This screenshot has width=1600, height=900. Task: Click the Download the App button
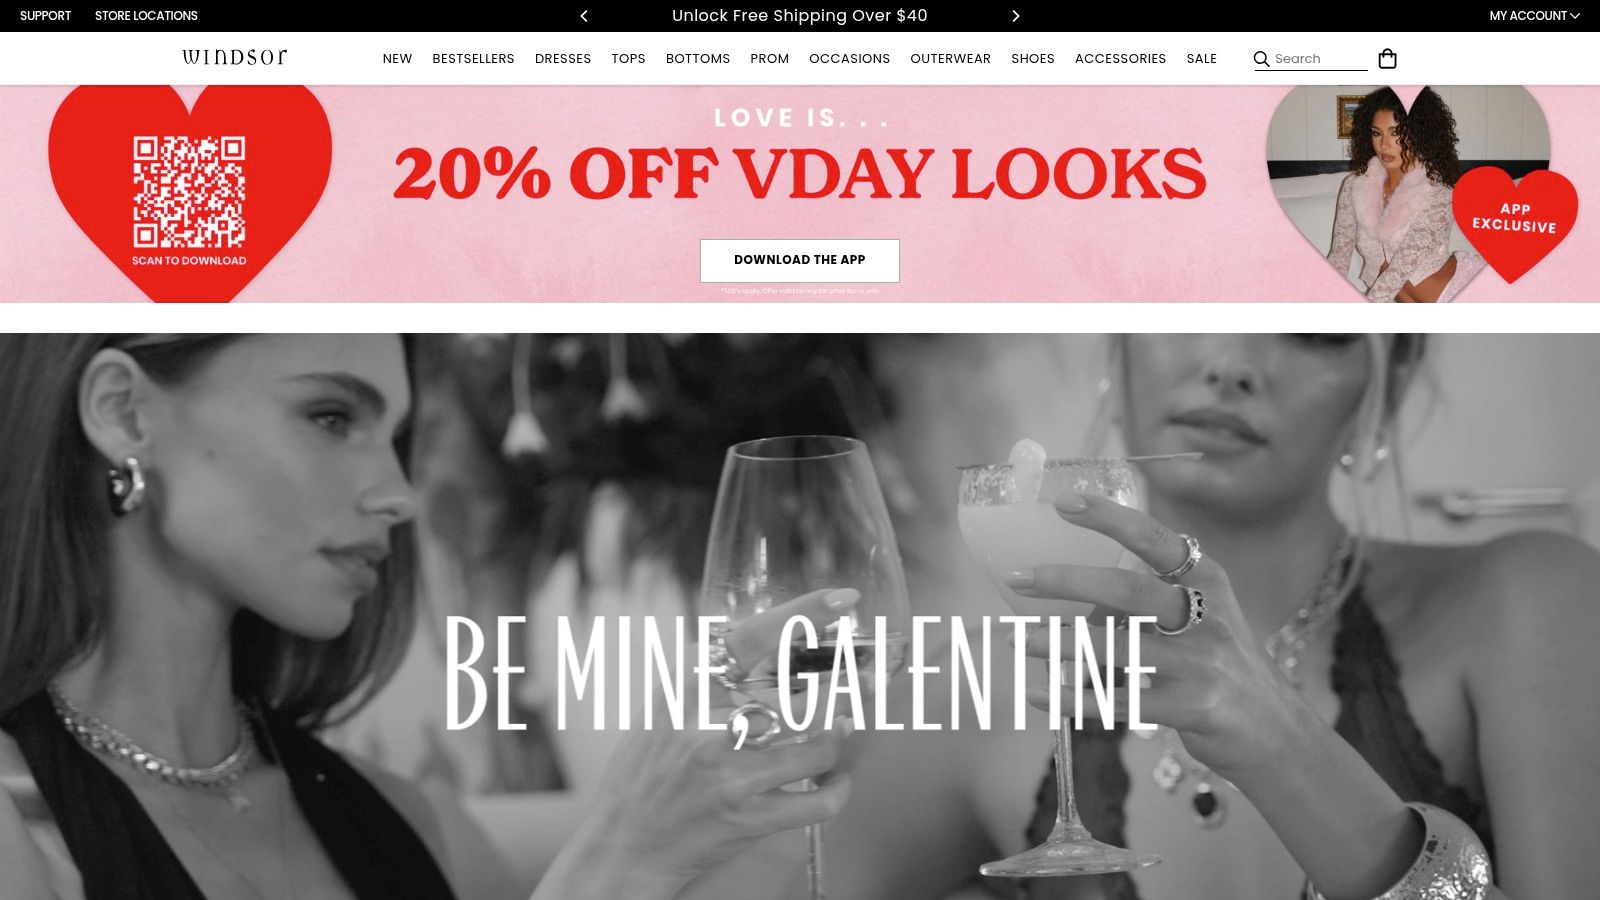(x=800, y=260)
